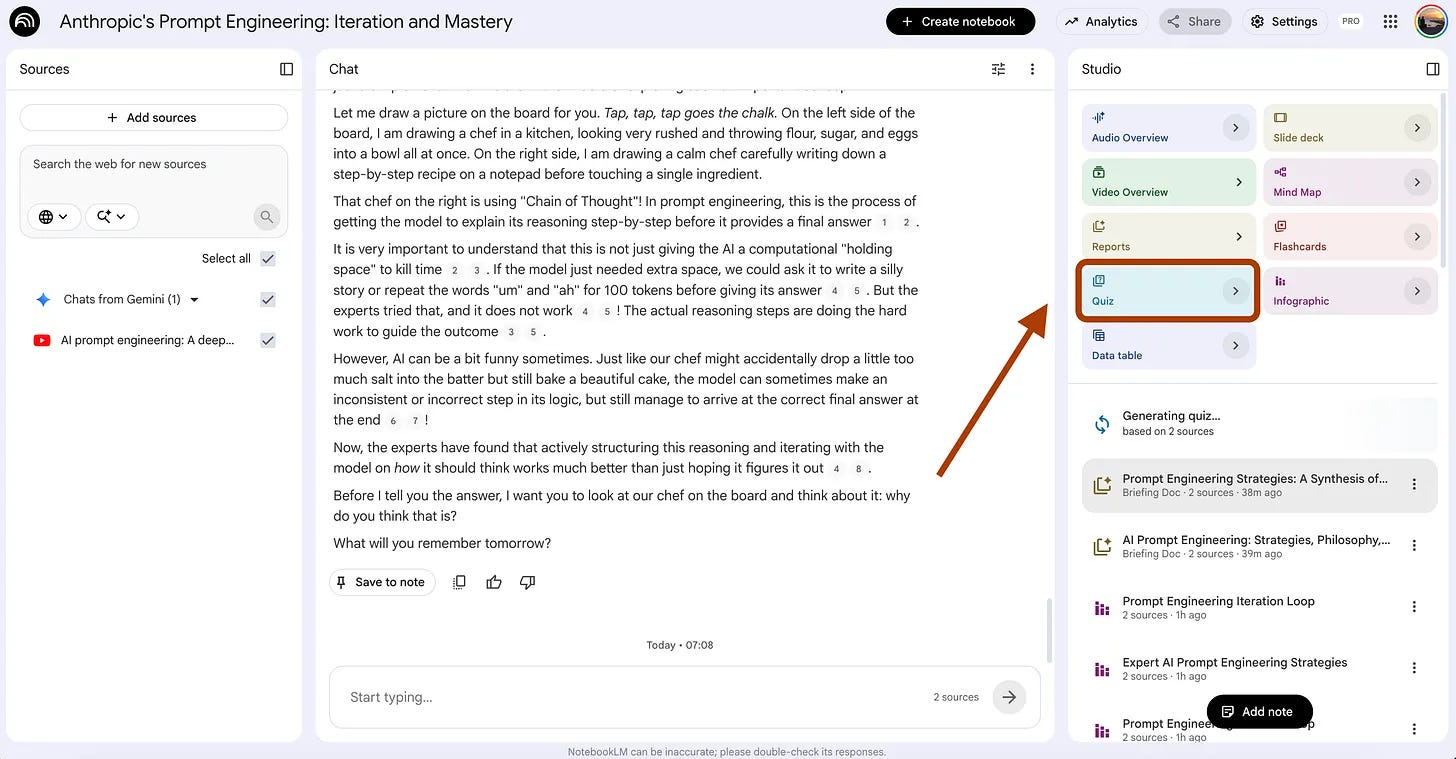Click the Create notebook button
This screenshot has width=1456, height=759.
tap(960, 21)
